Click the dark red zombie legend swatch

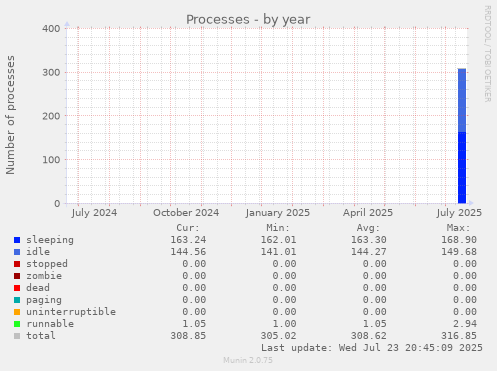point(17,276)
